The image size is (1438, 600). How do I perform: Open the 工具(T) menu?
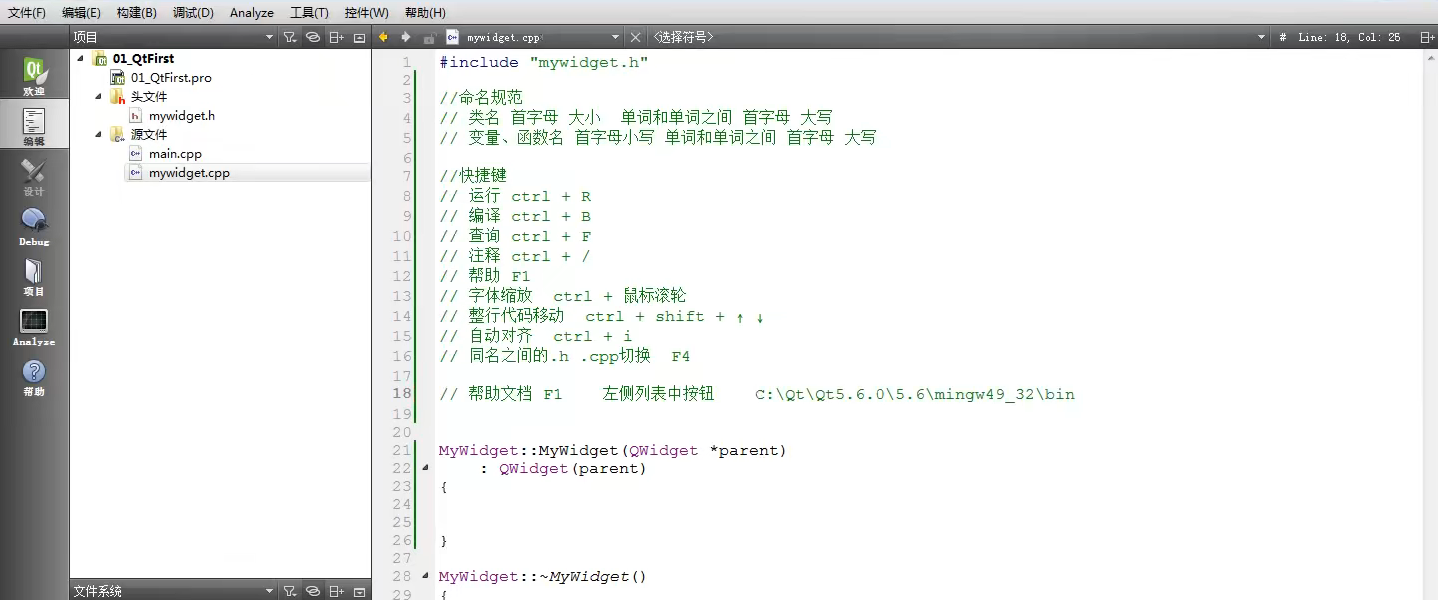309,12
